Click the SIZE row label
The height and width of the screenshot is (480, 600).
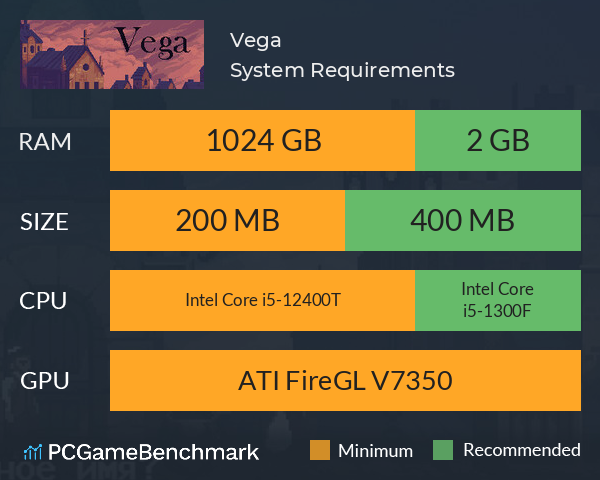44,222
